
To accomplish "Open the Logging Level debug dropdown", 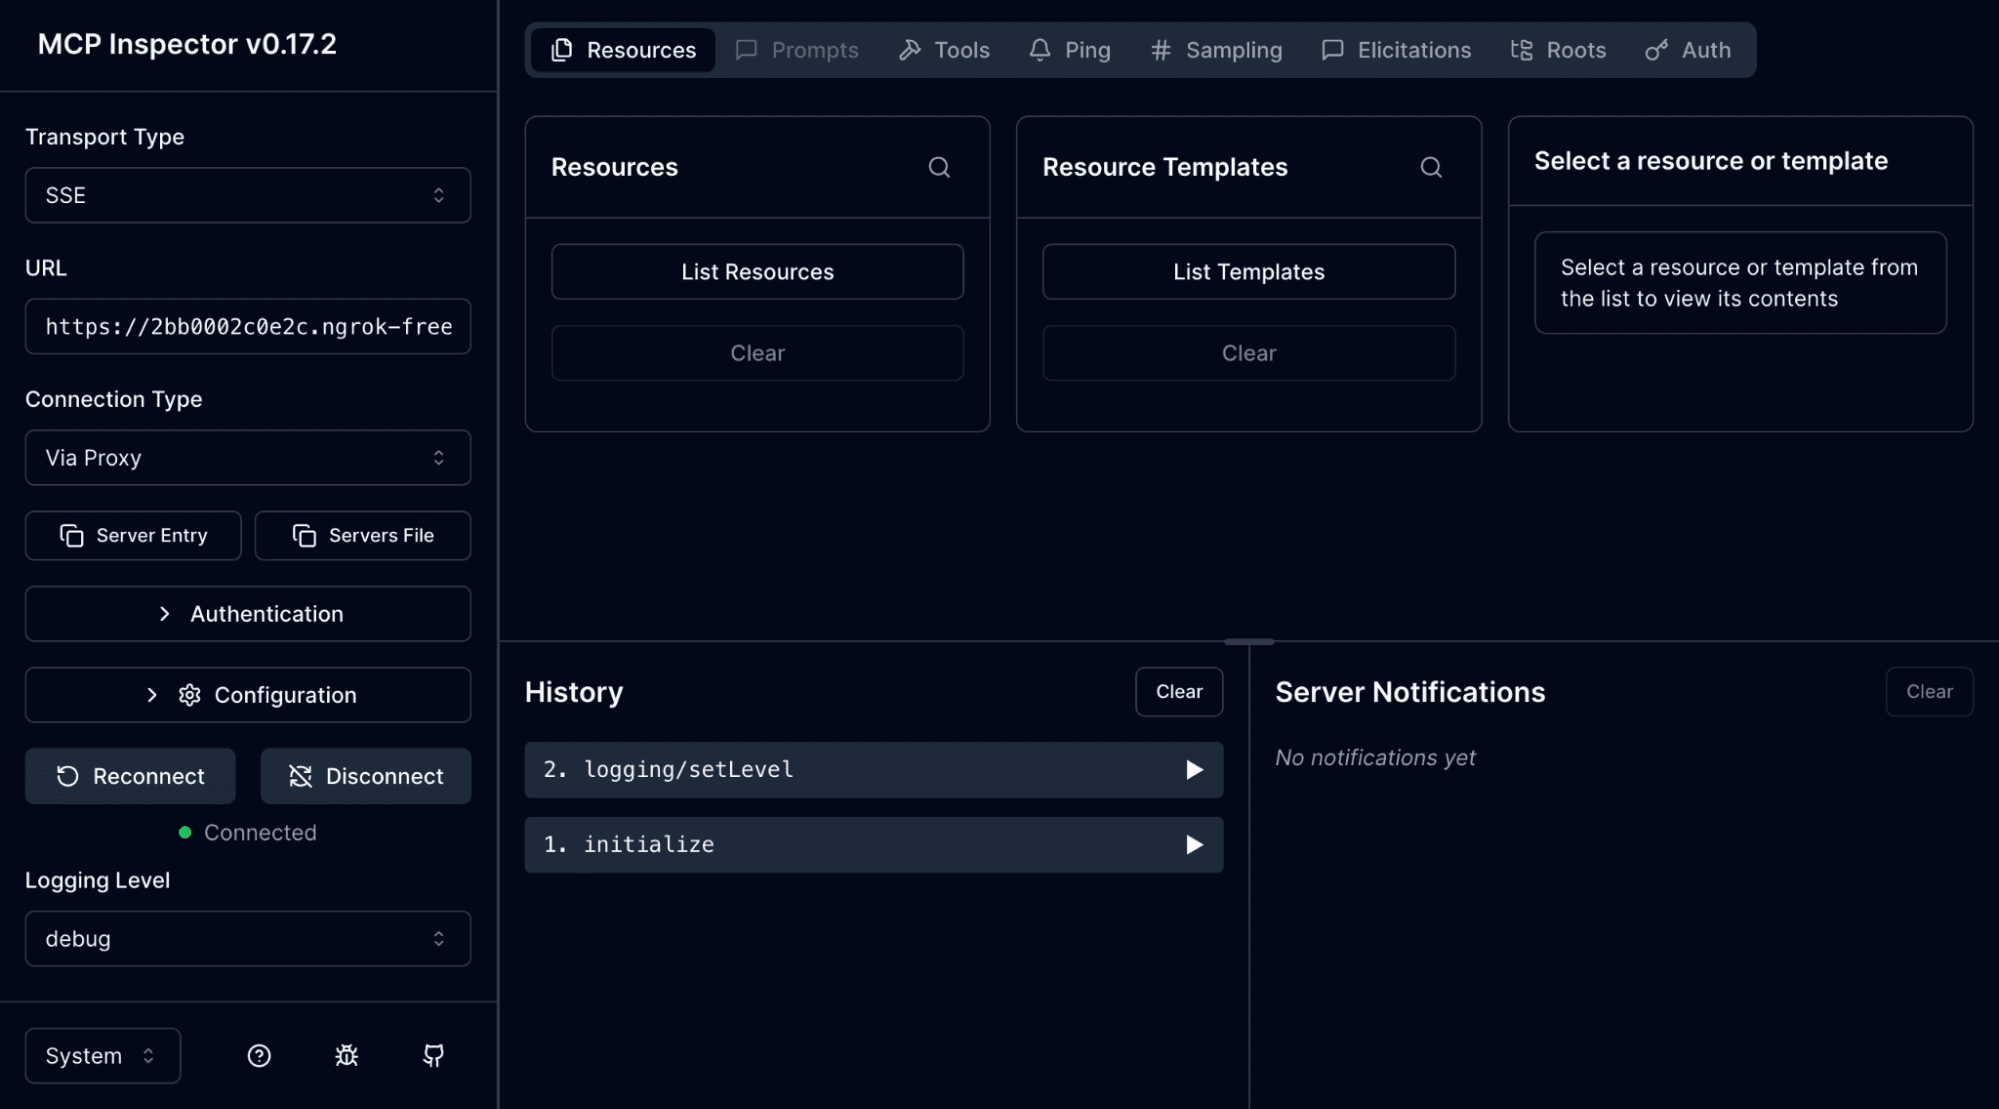I will point(247,939).
